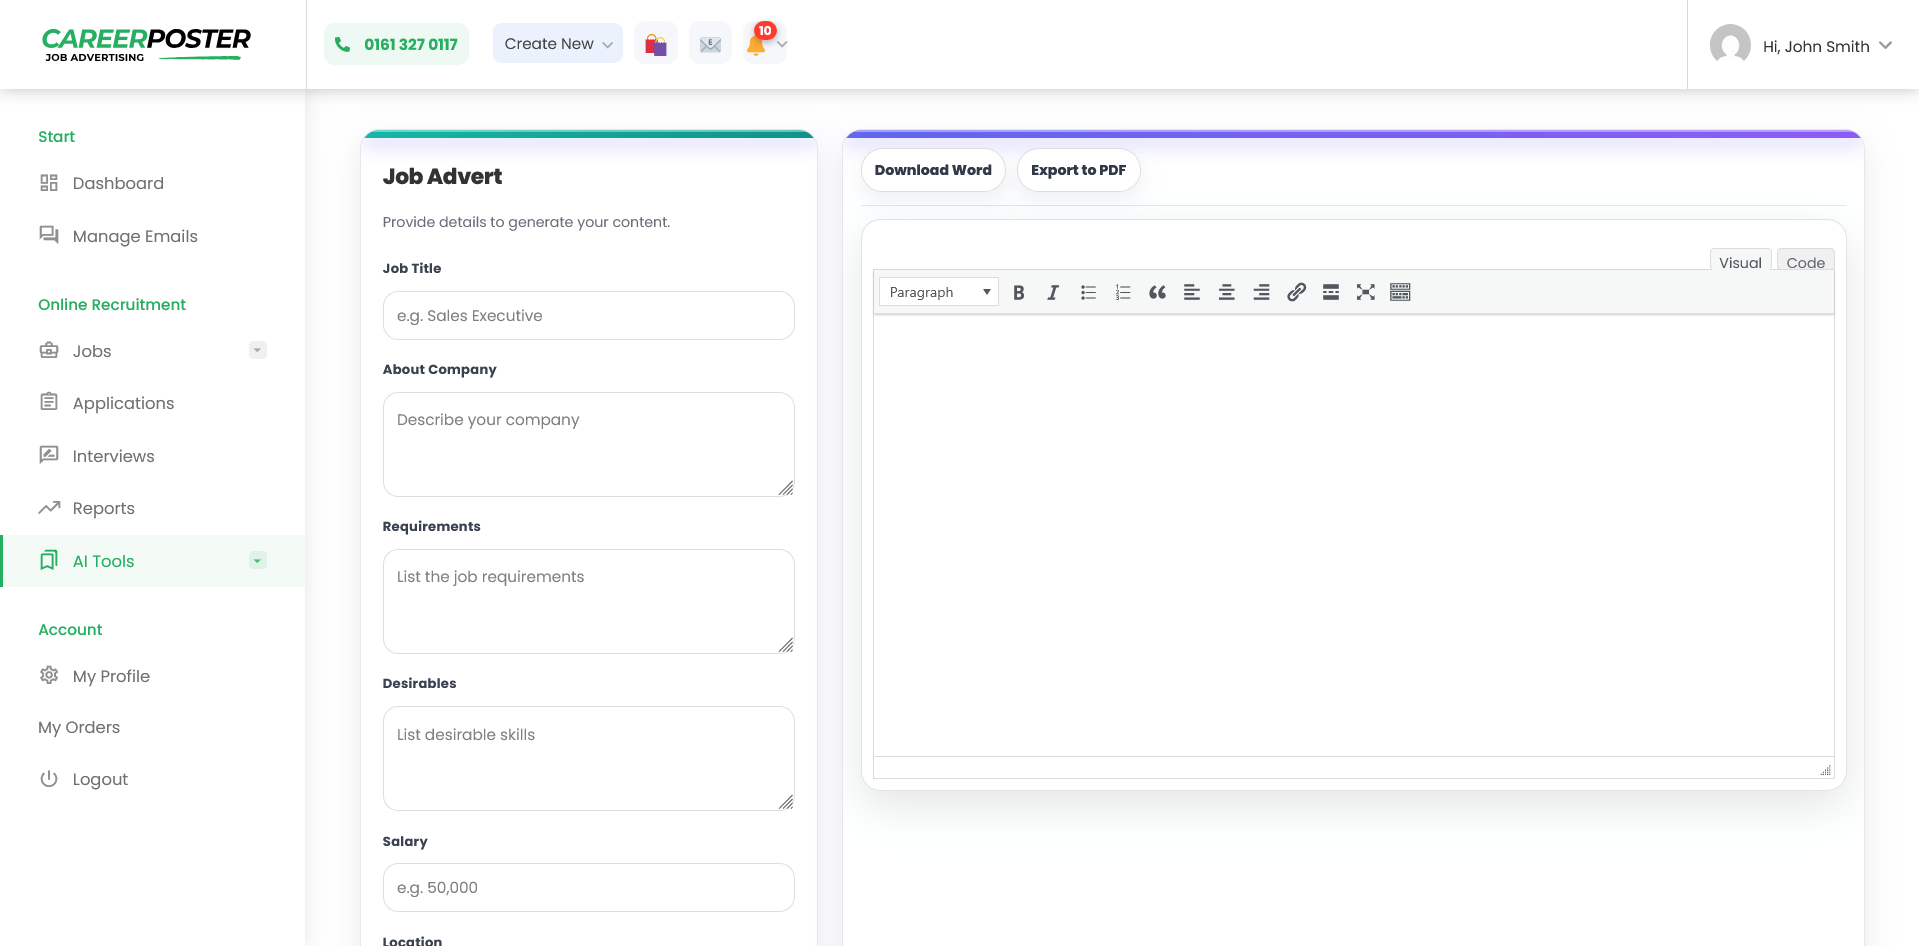
Task: Align editor text to the right
Action: 1262,292
